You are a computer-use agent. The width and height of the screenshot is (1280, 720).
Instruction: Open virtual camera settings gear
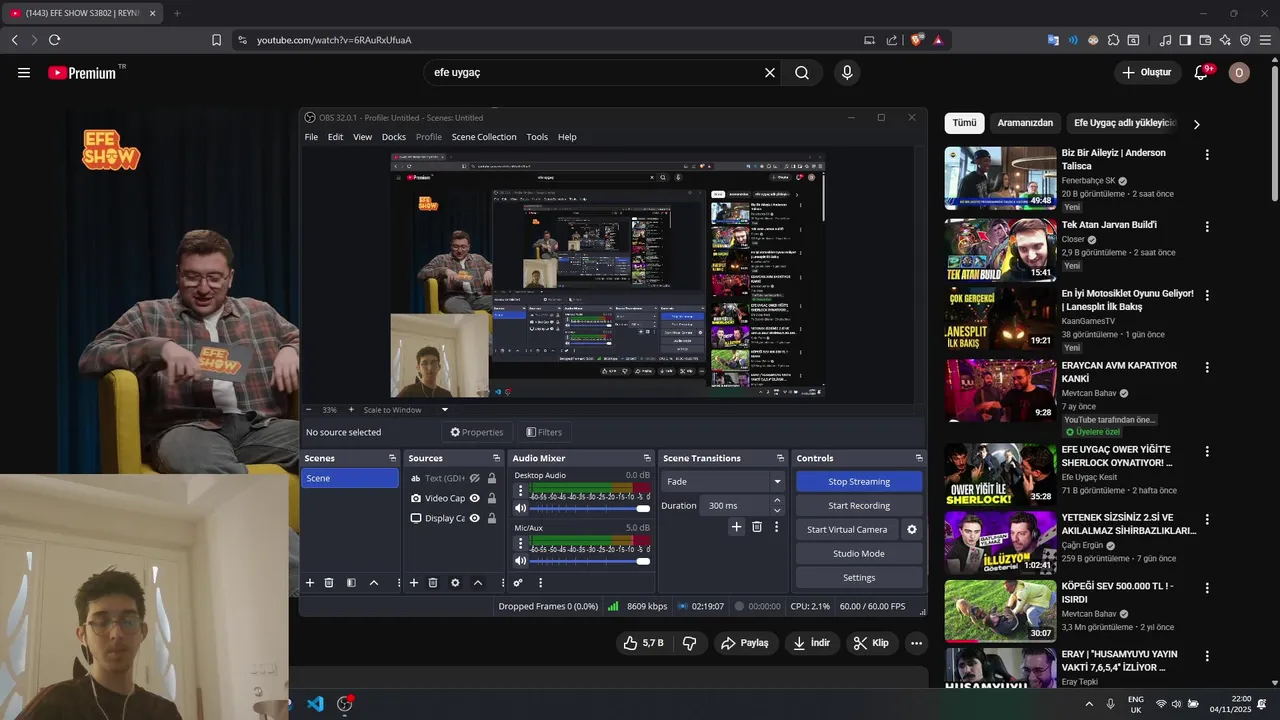[911, 530]
